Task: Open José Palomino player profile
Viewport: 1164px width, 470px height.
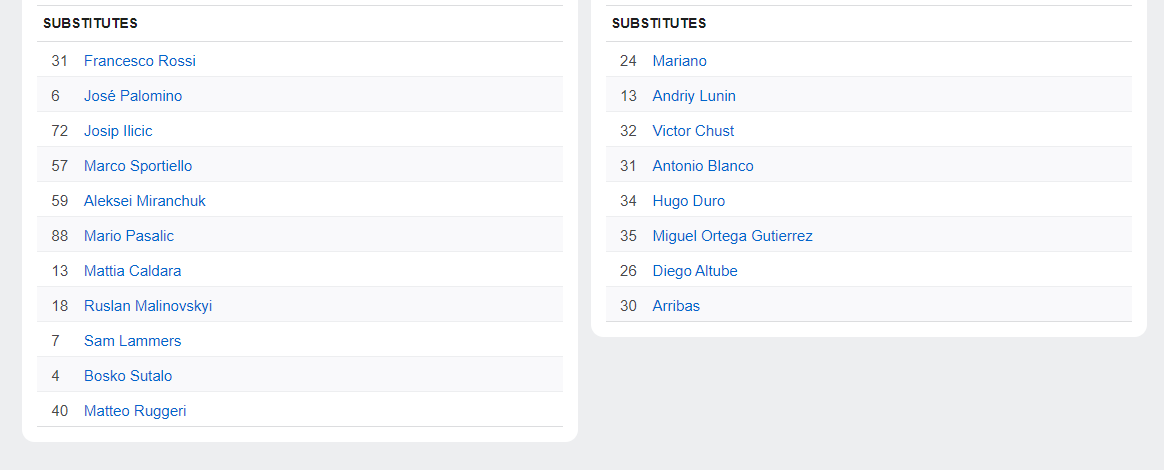Action: [x=133, y=96]
